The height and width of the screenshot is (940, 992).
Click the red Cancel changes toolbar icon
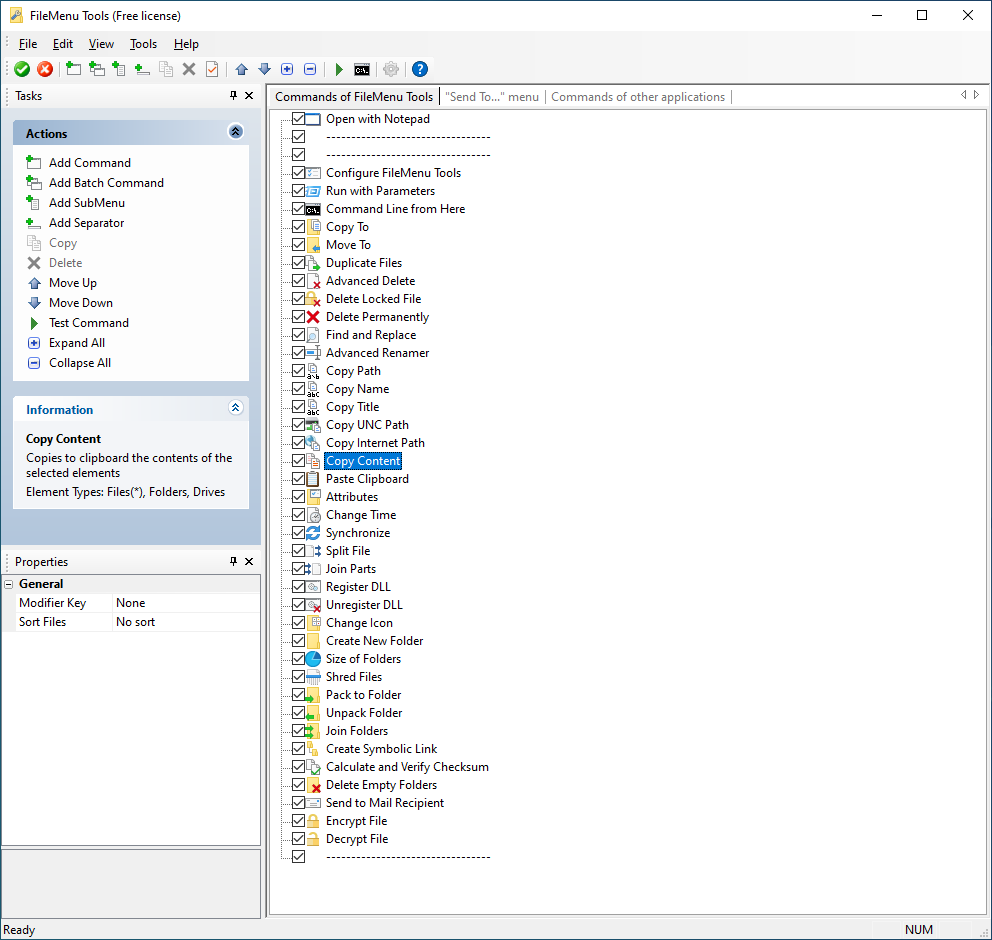[45, 69]
